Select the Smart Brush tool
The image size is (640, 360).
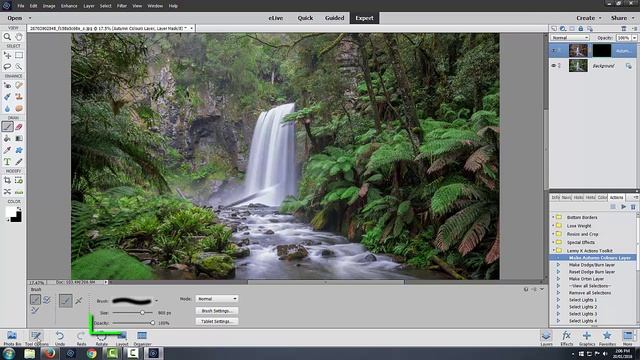[x=7, y=97]
